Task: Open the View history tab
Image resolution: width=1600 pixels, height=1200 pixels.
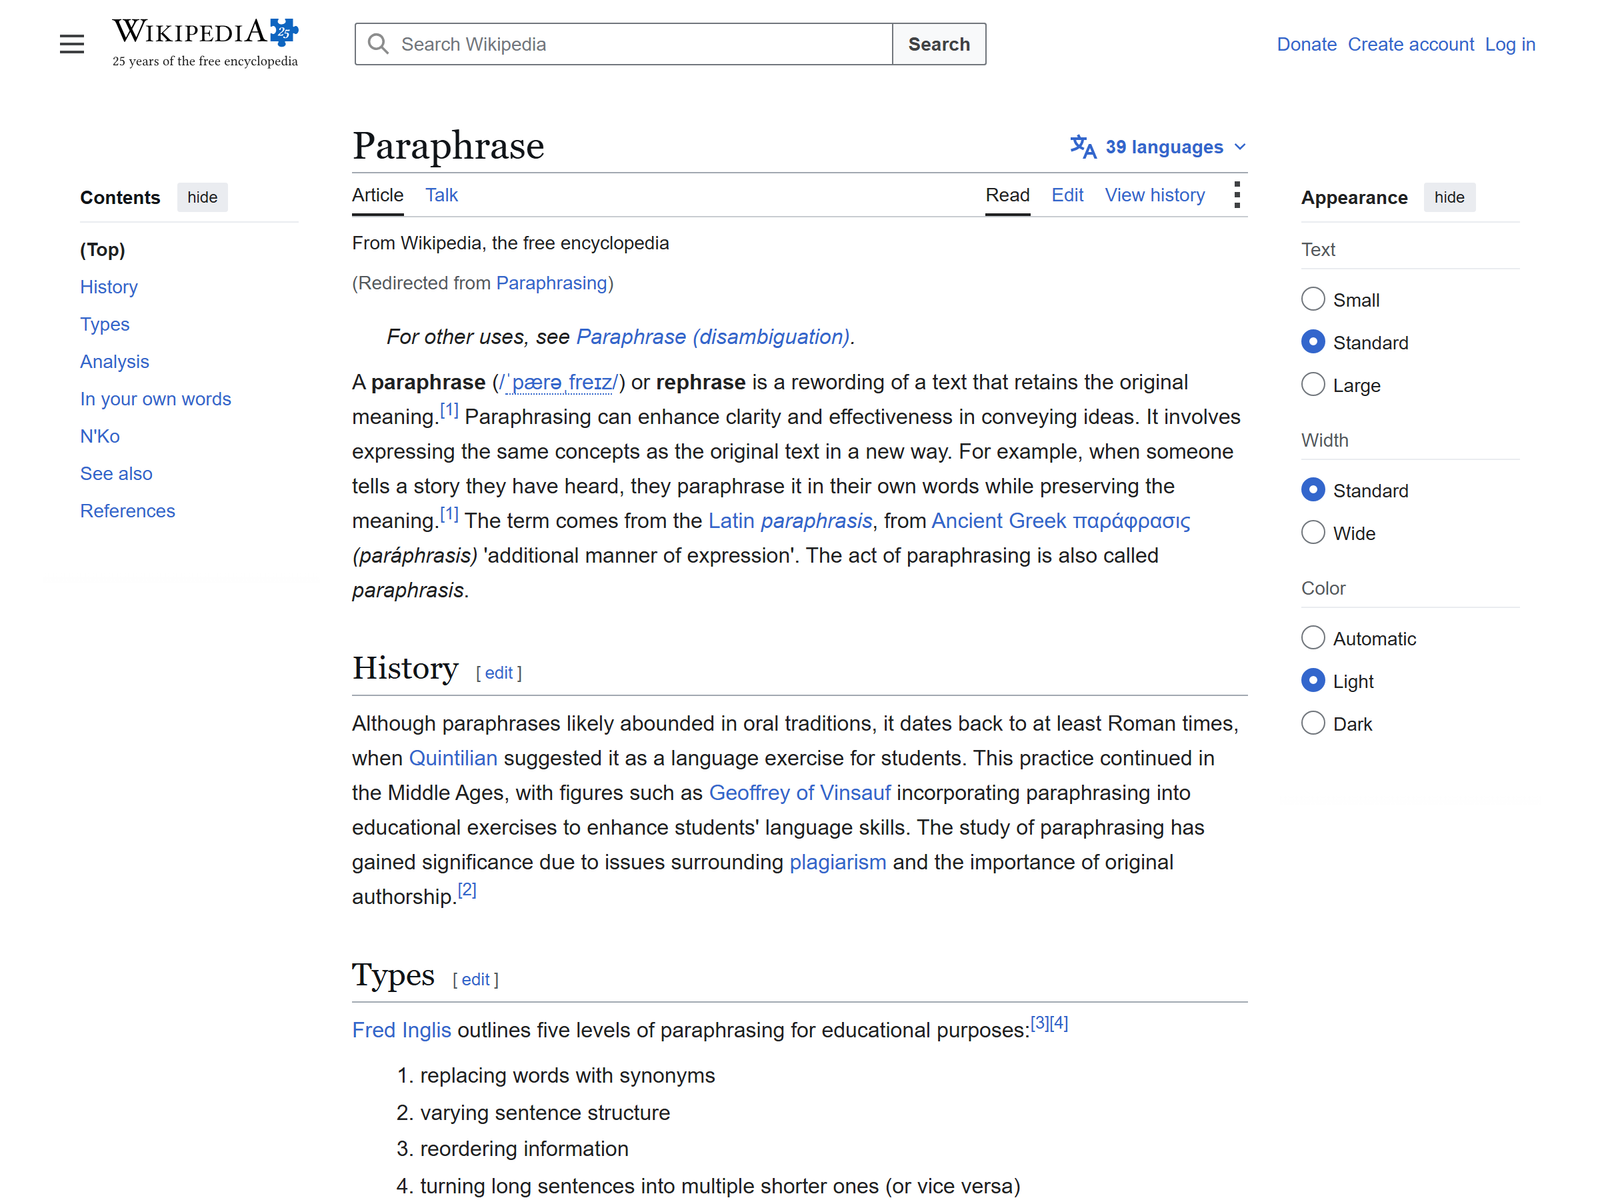Action: (x=1155, y=195)
